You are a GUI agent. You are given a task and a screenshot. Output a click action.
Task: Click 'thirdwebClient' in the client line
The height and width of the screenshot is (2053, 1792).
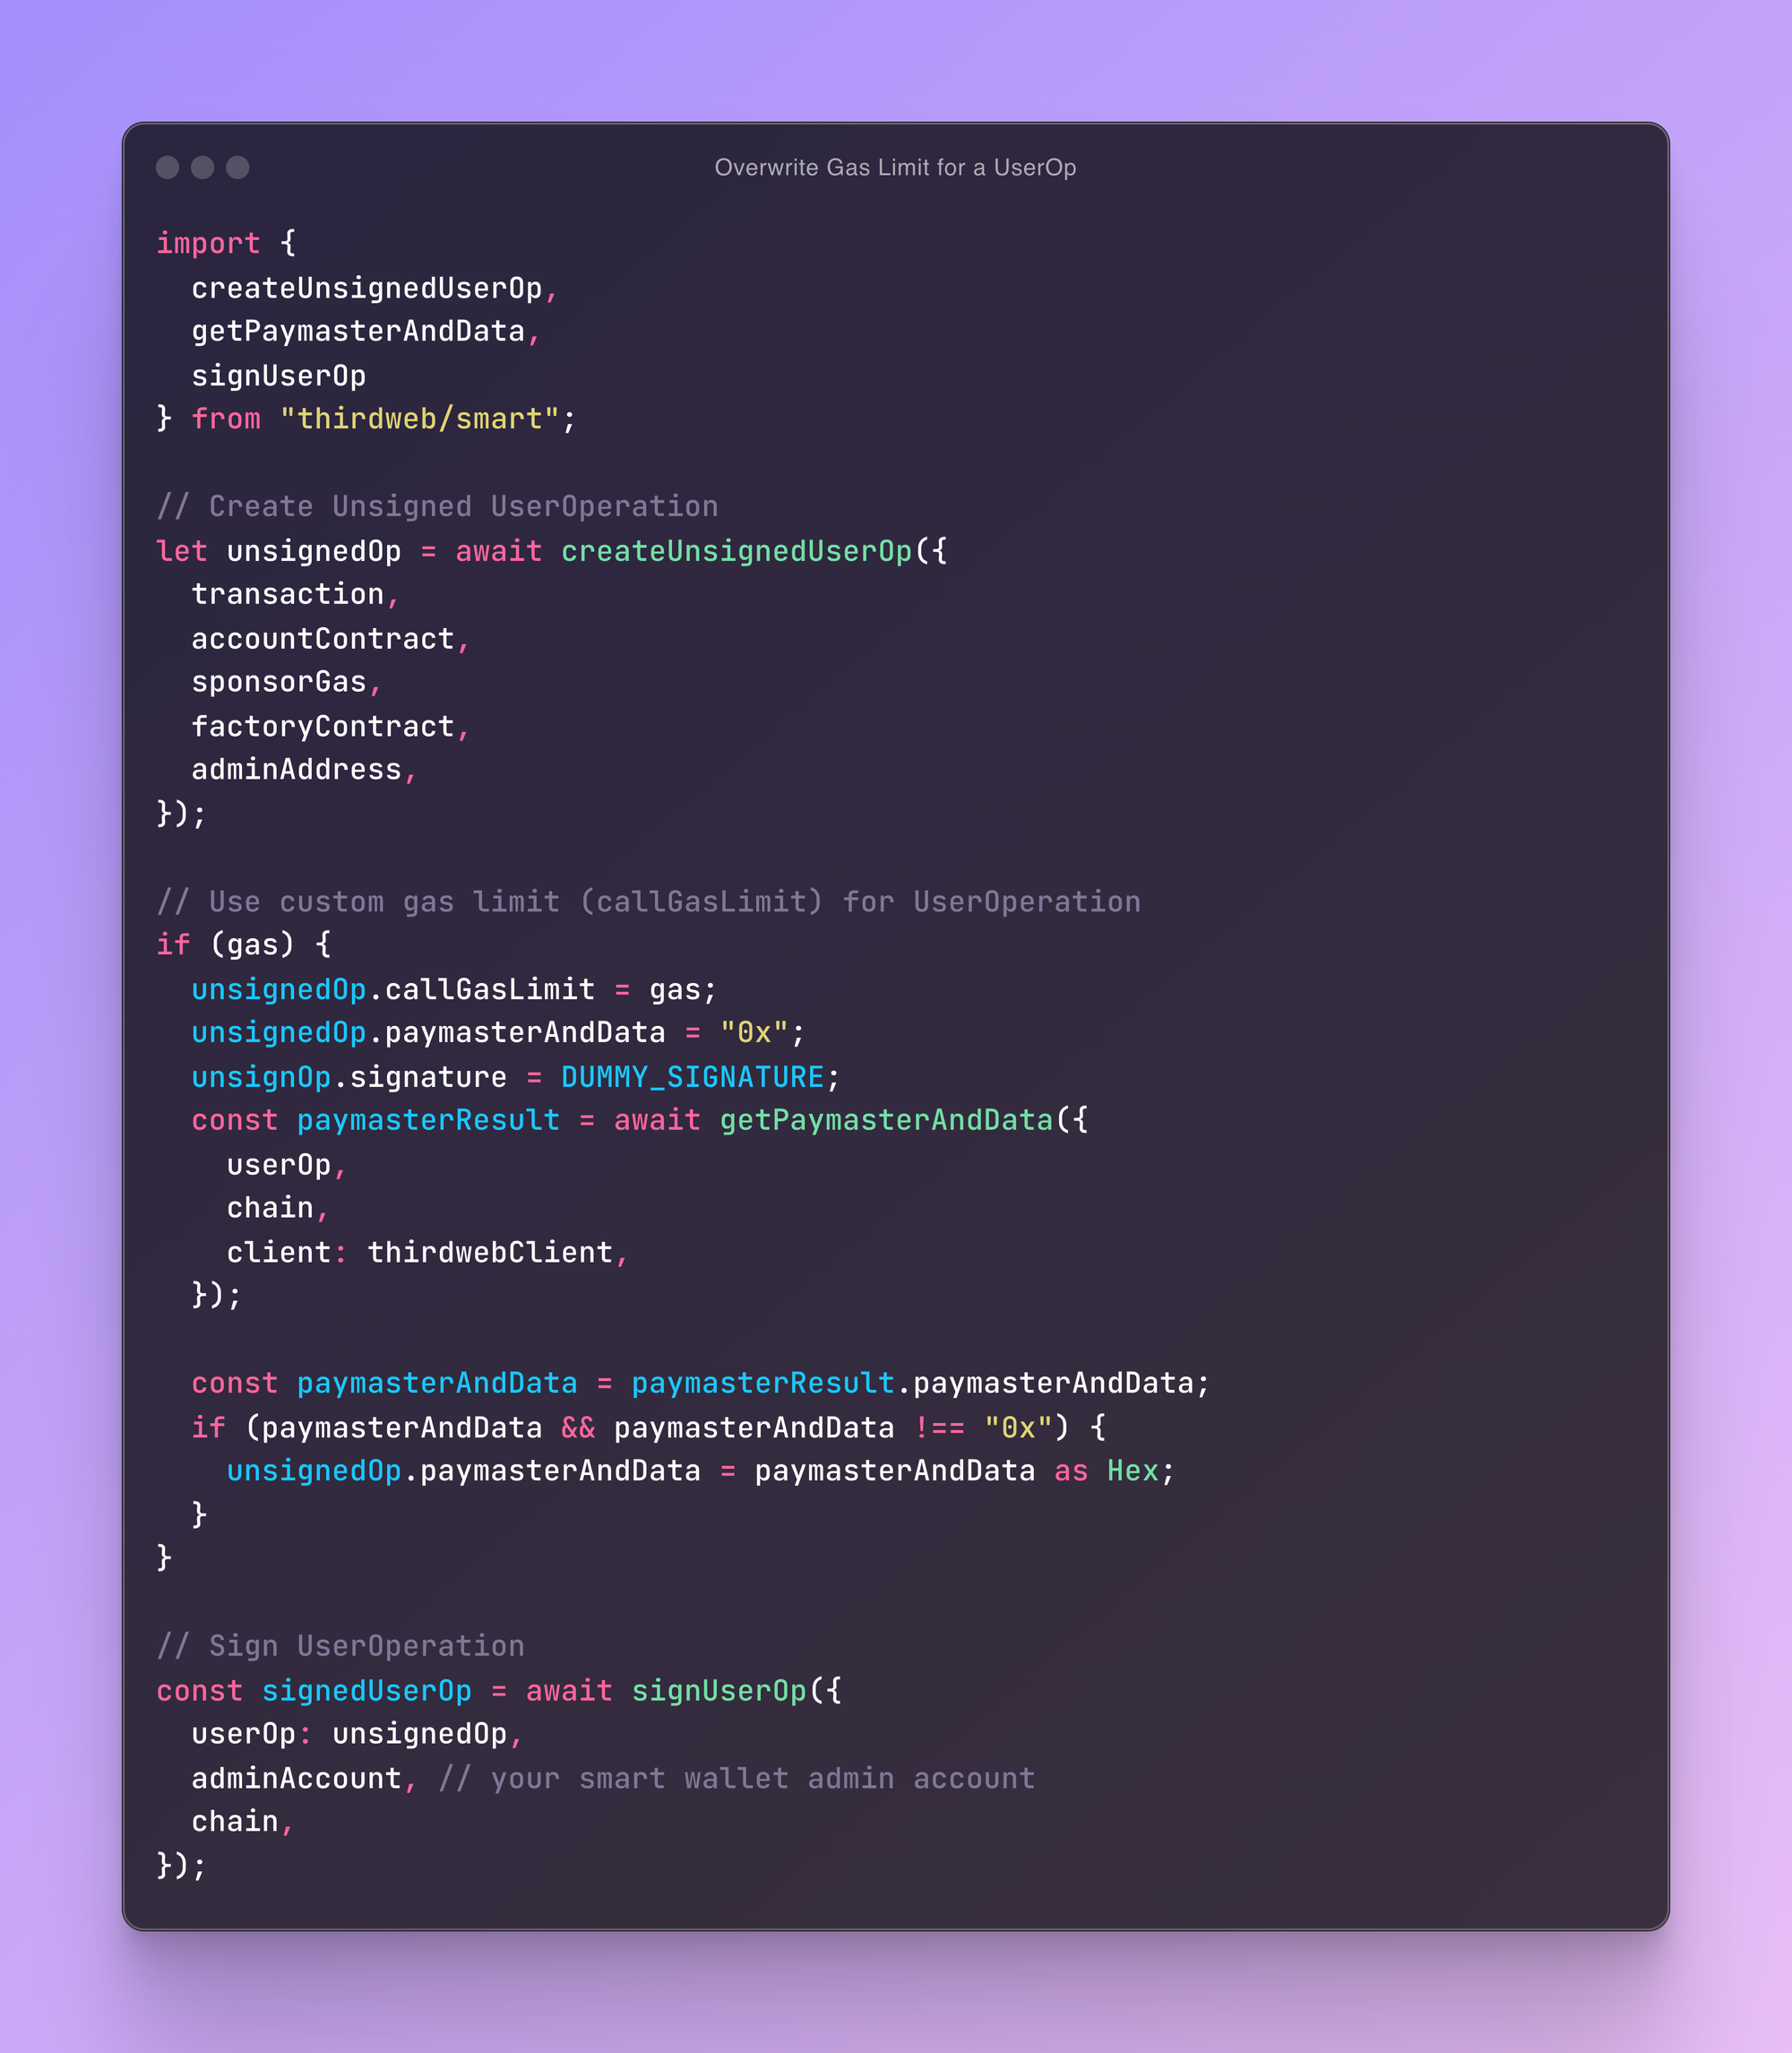point(490,1252)
